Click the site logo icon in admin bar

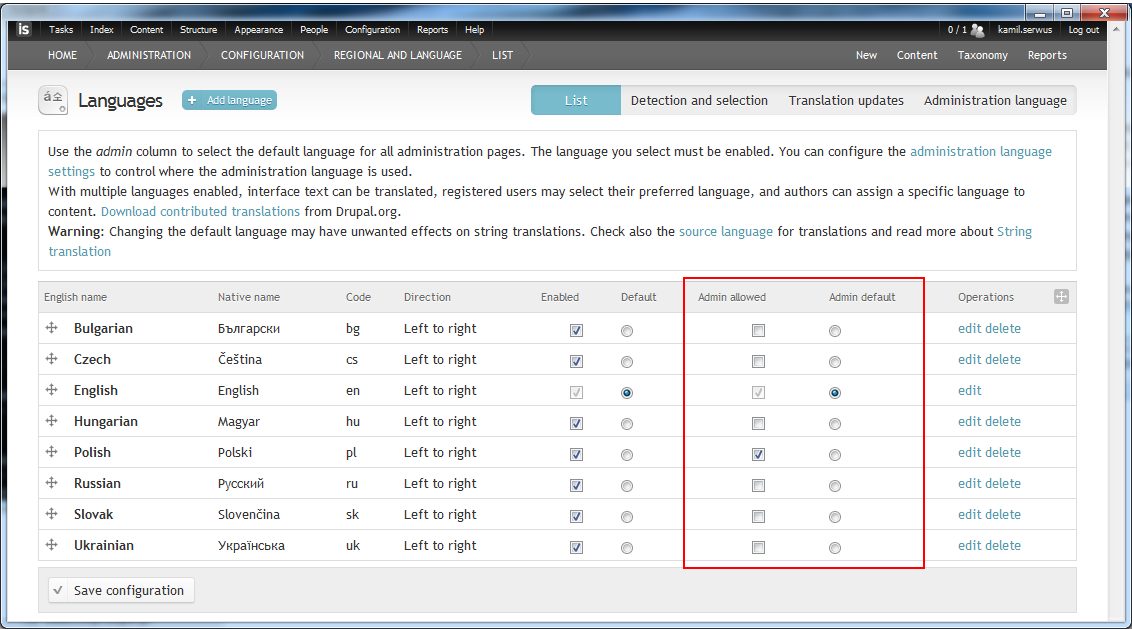(x=23, y=29)
